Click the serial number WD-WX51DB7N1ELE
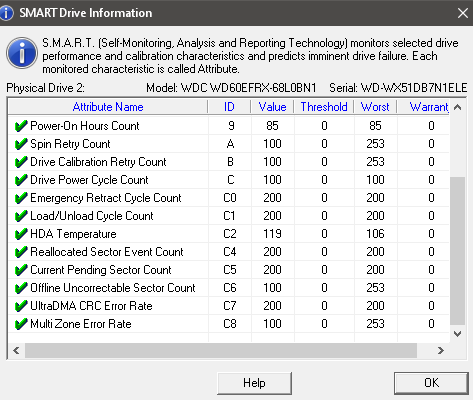Image resolution: width=473 pixels, height=400 pixels. point(414,88)
